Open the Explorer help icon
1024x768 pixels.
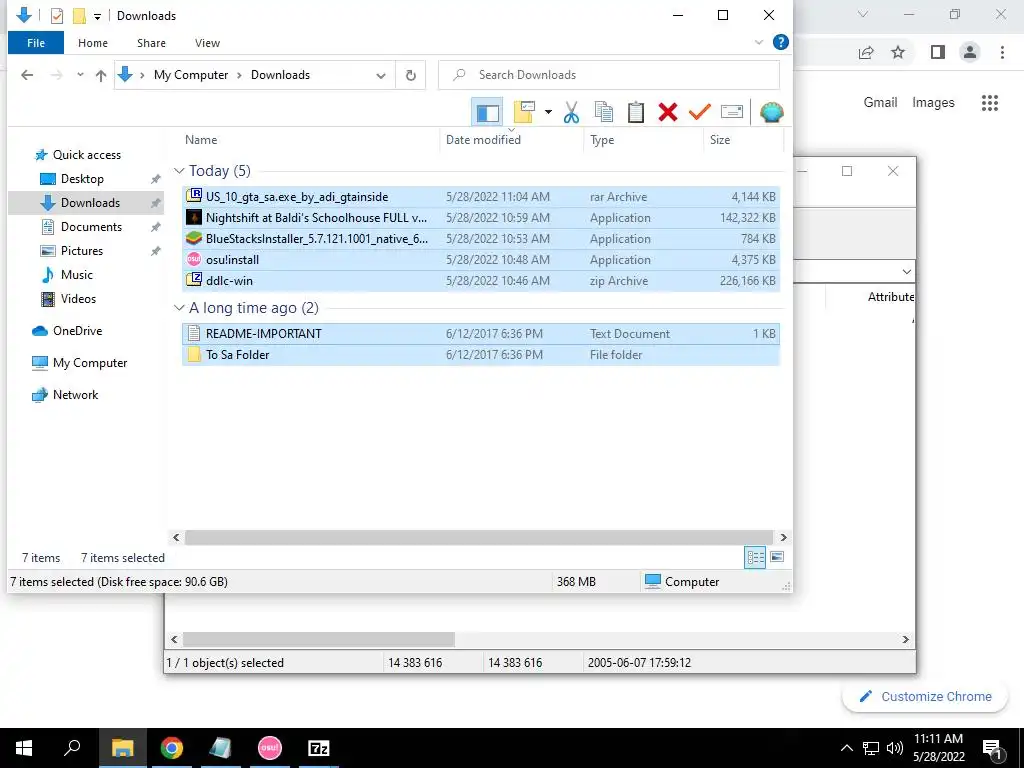(x=780, y=42)
